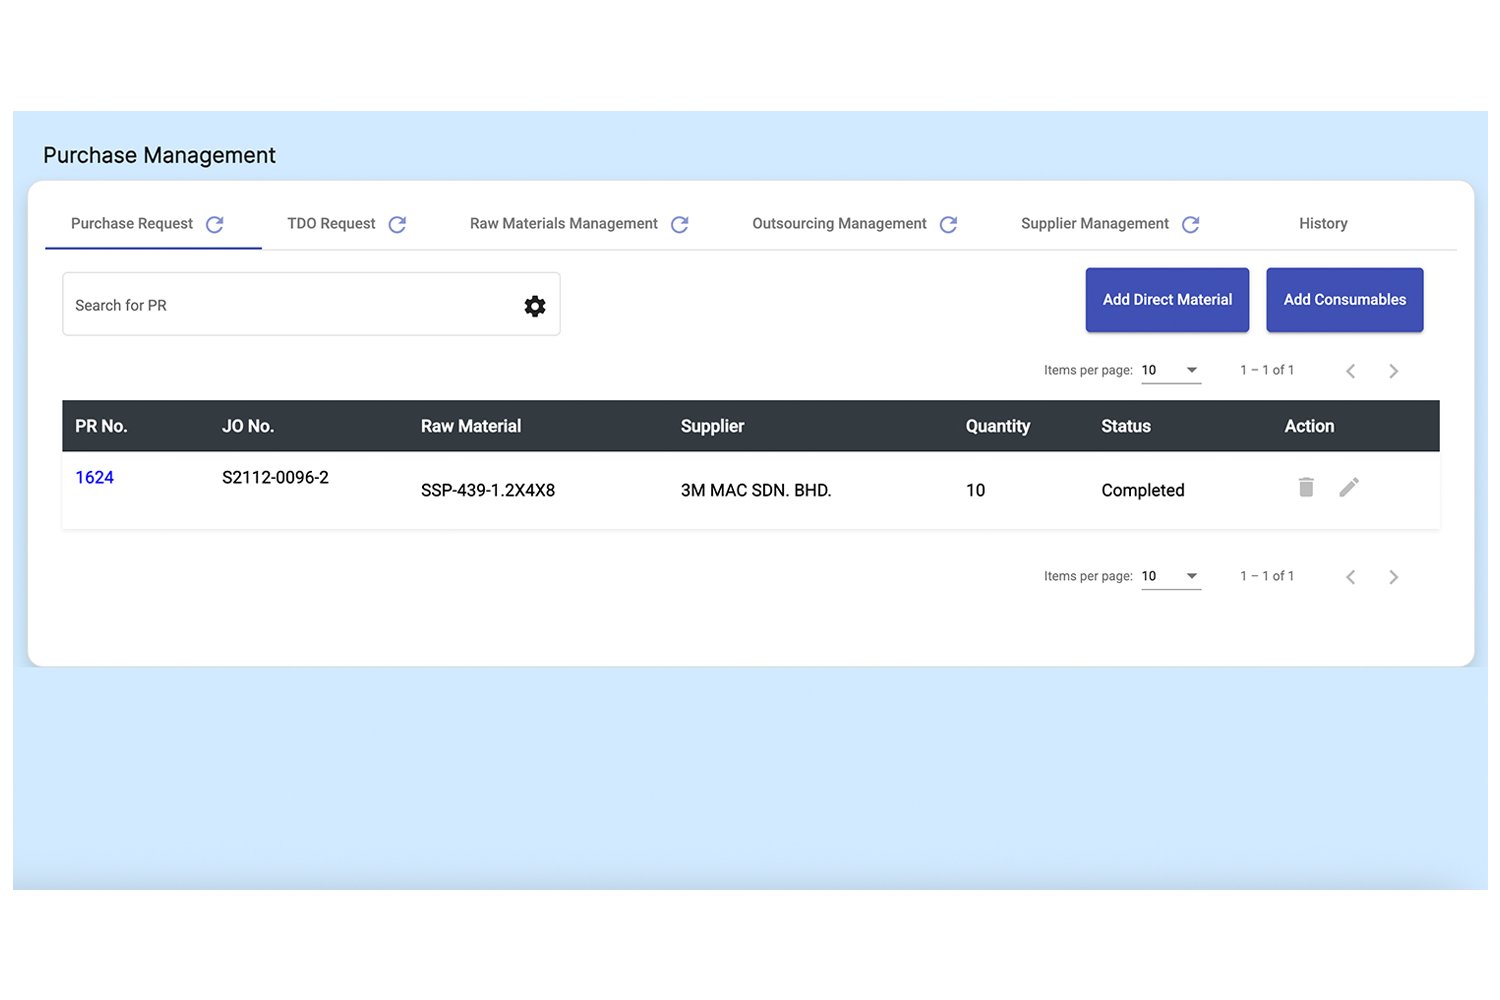Switch to the History tab
1500x1000 pixels.
(x=1322, y=224)
